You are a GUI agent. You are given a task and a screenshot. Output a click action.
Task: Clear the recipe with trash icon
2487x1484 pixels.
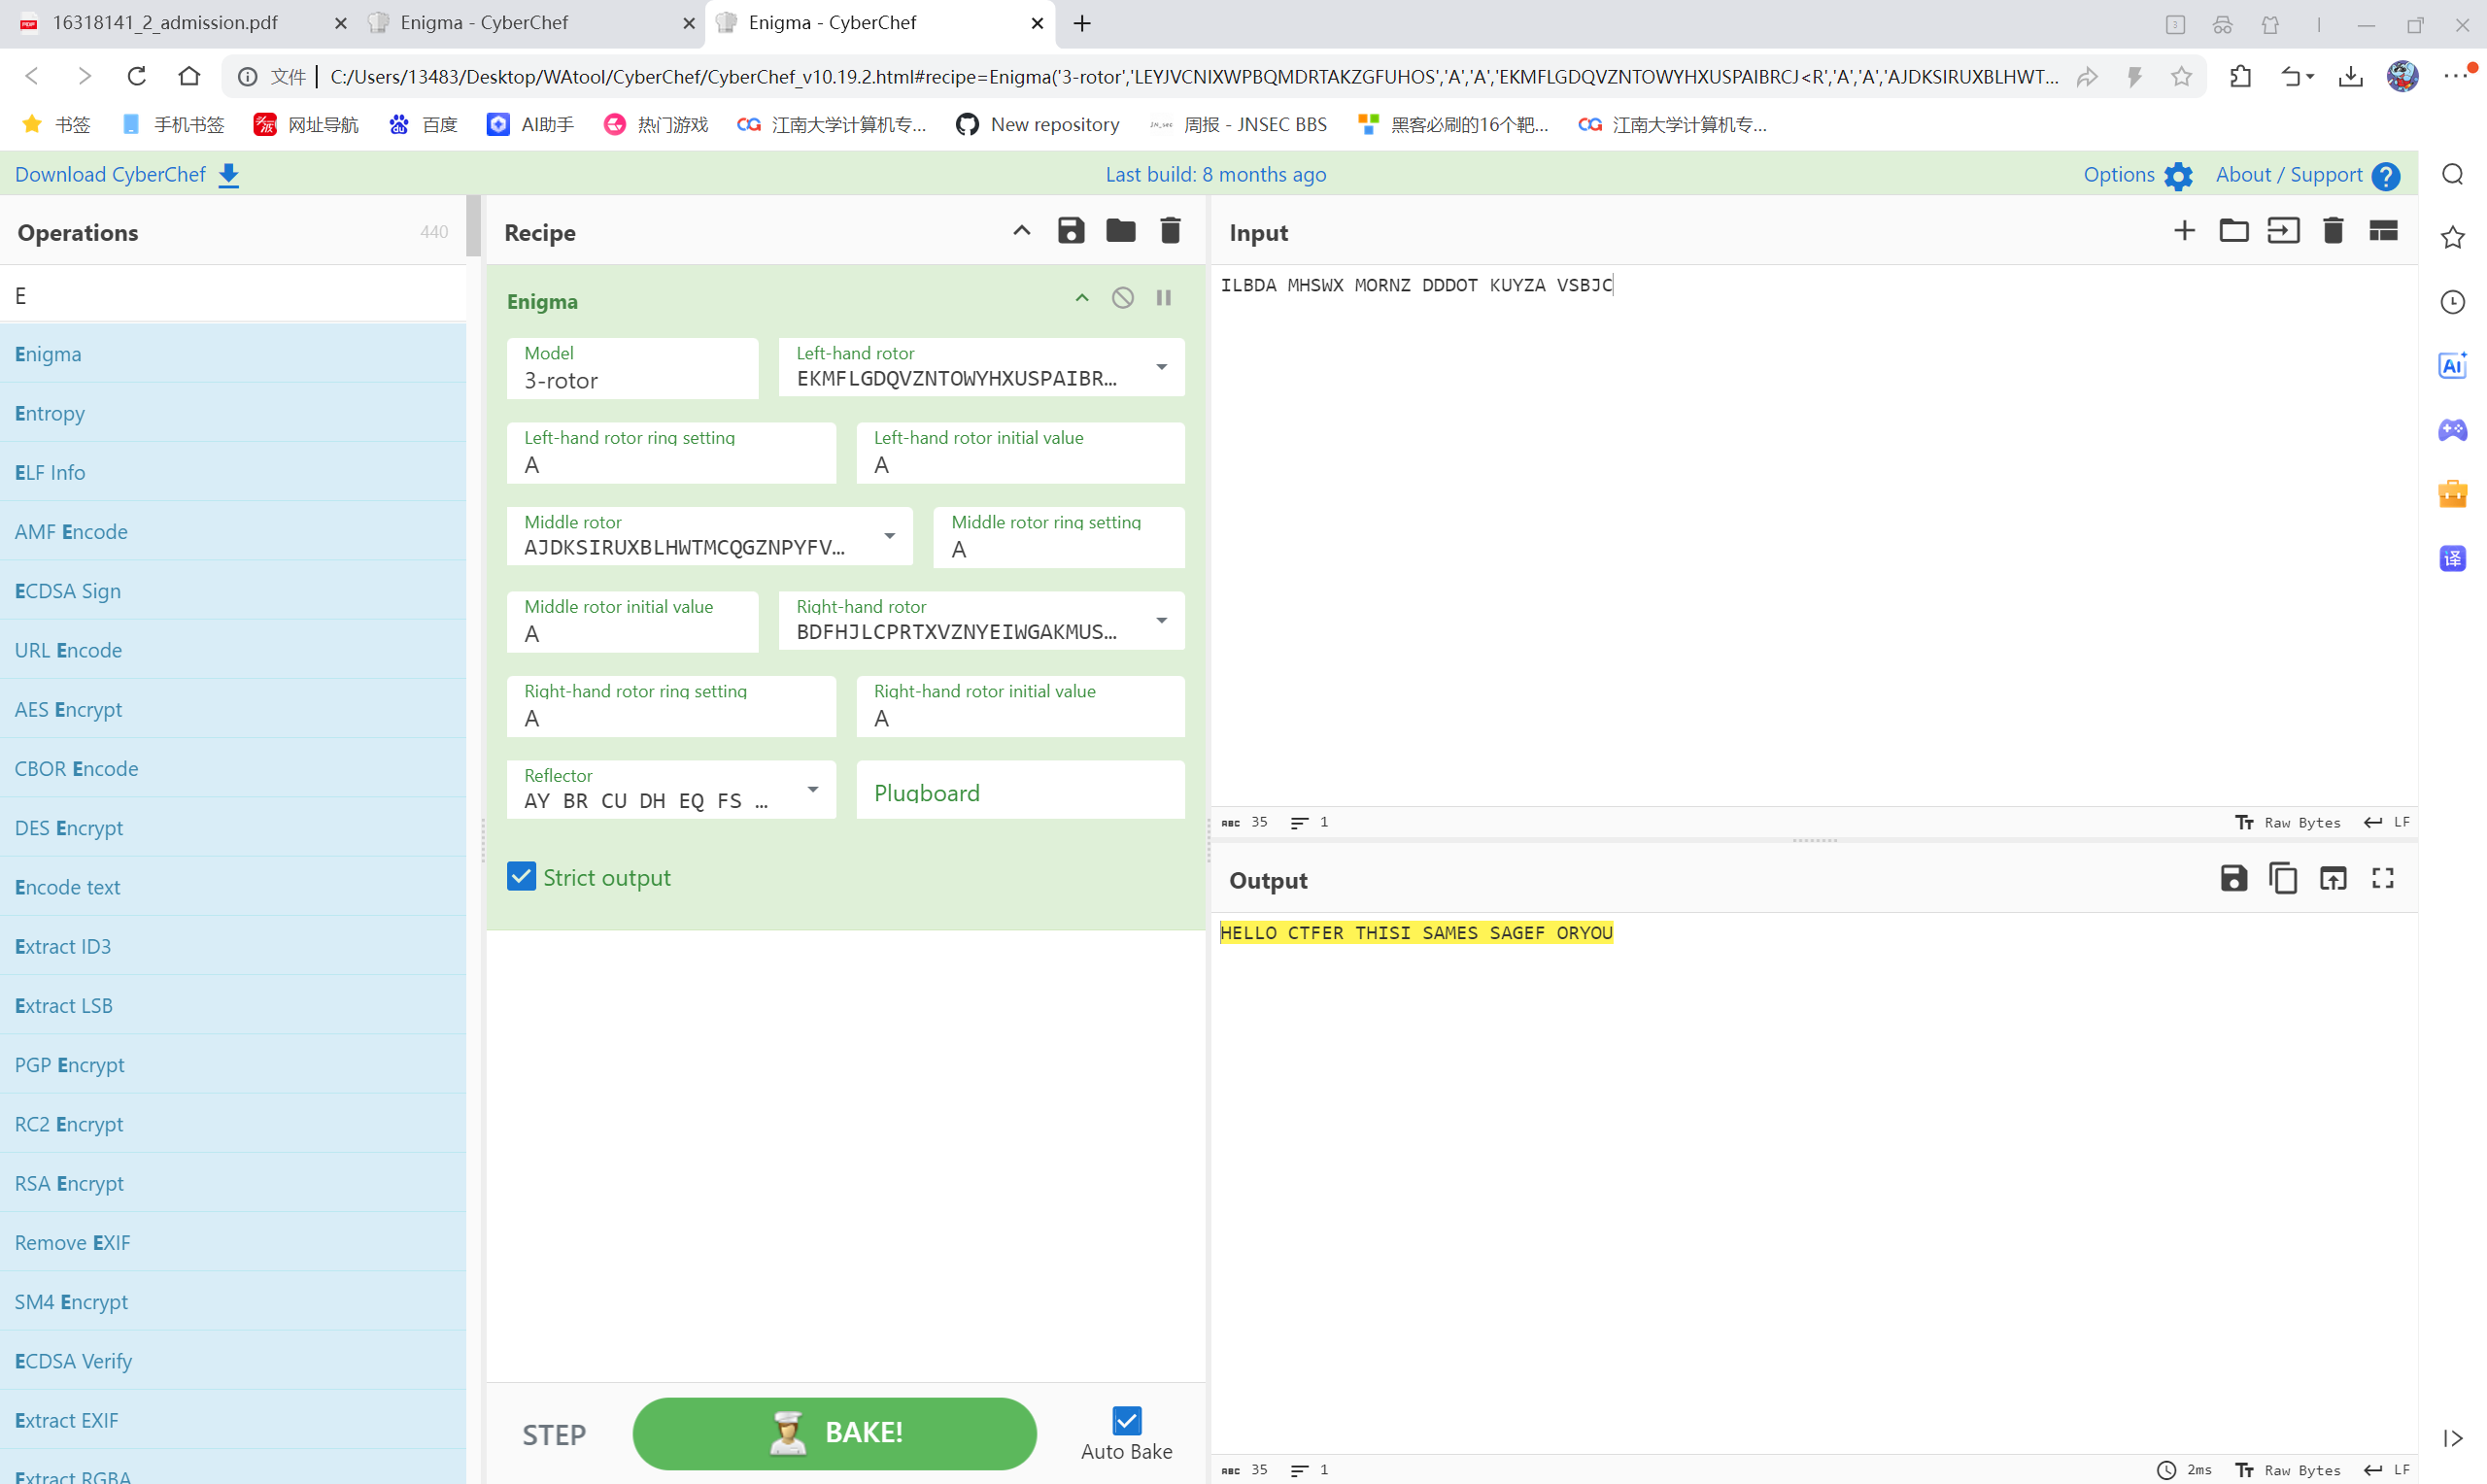[1169, 231]
